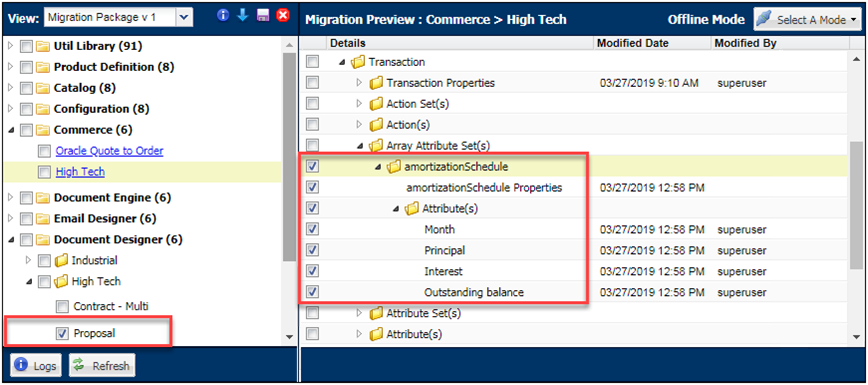Screen dimensions: 868x385
Task: Open the Select A Mode dropdown
Action: pyautogui.click(x=807, y=20)
